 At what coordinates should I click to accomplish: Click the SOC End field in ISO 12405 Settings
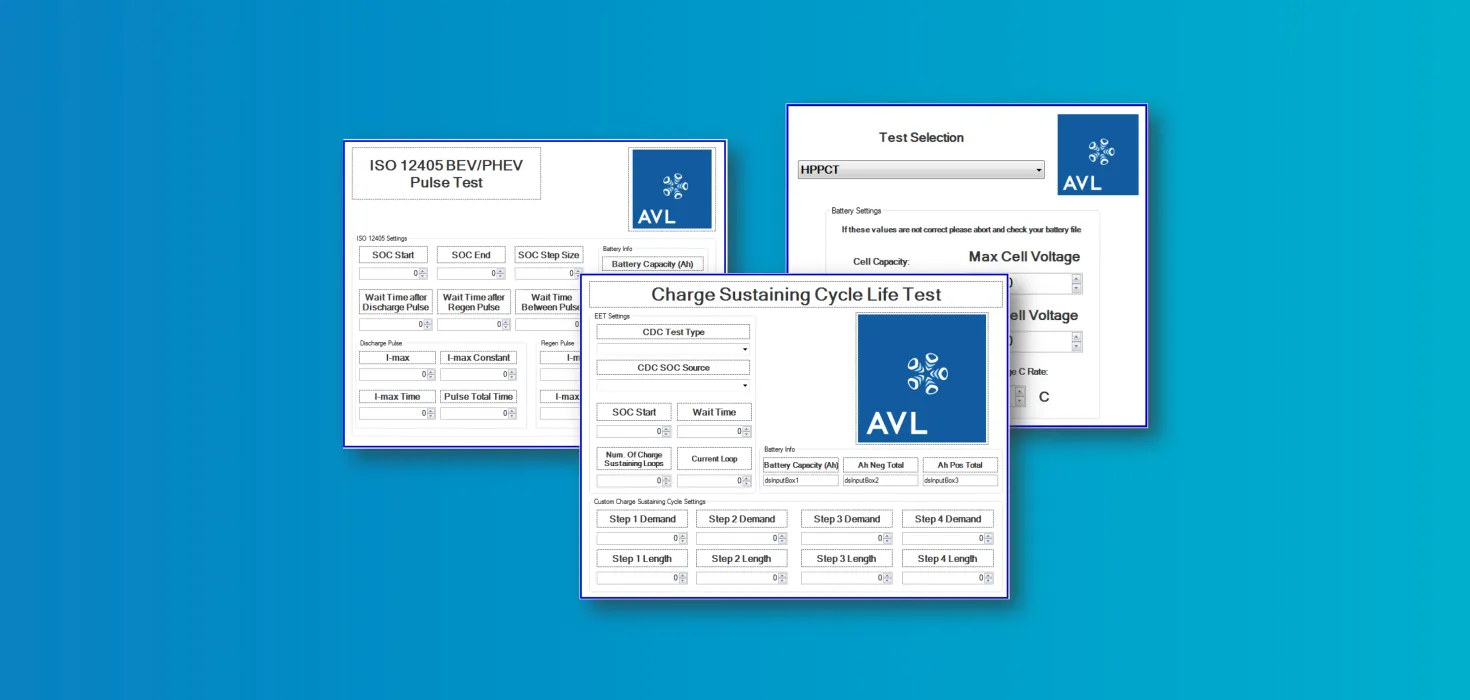click(x=466, y=273)
